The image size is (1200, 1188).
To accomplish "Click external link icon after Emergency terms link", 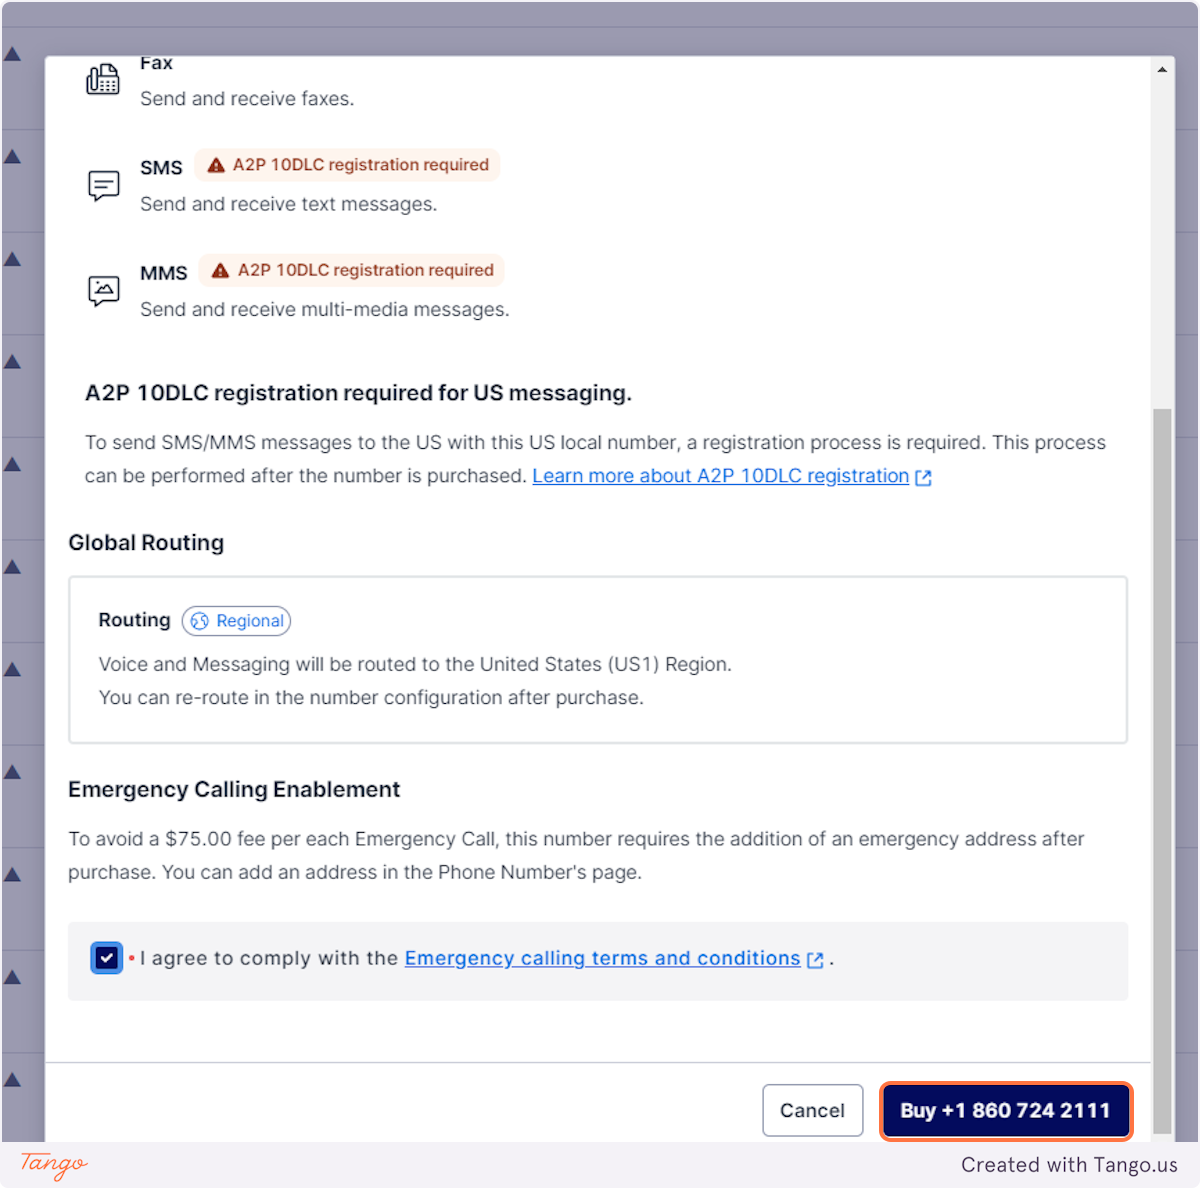I will coord(815,960).
